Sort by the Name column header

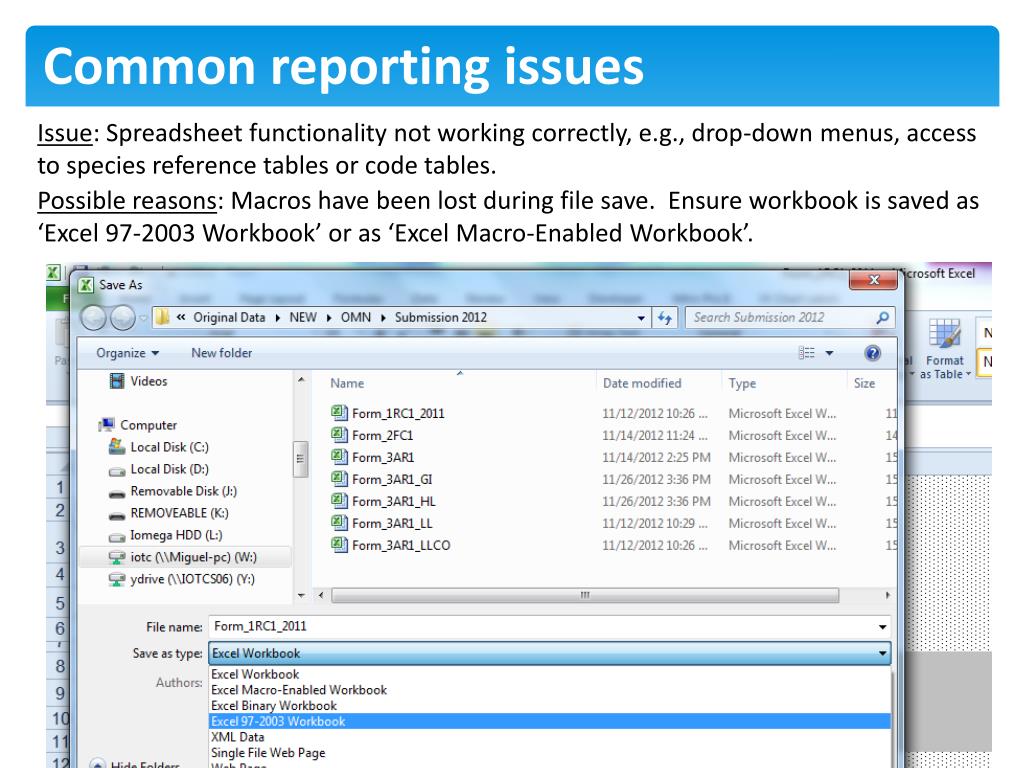347,383
